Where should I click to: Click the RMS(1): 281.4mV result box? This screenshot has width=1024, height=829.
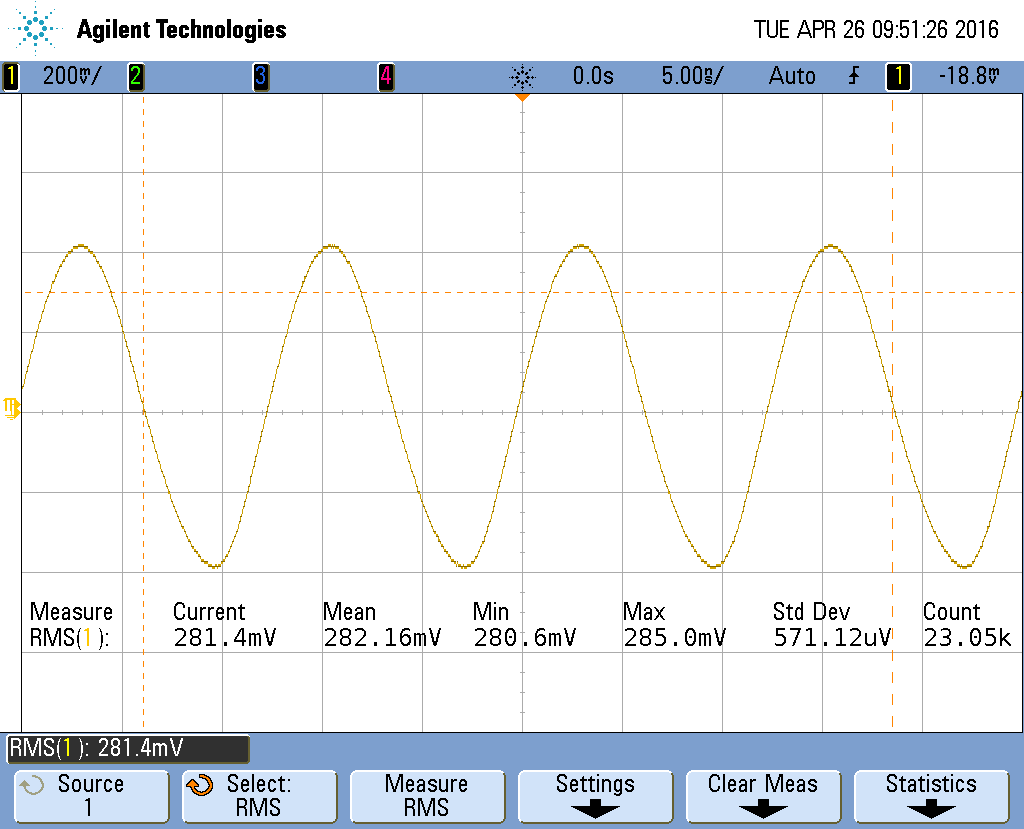(x=128, y=748)
